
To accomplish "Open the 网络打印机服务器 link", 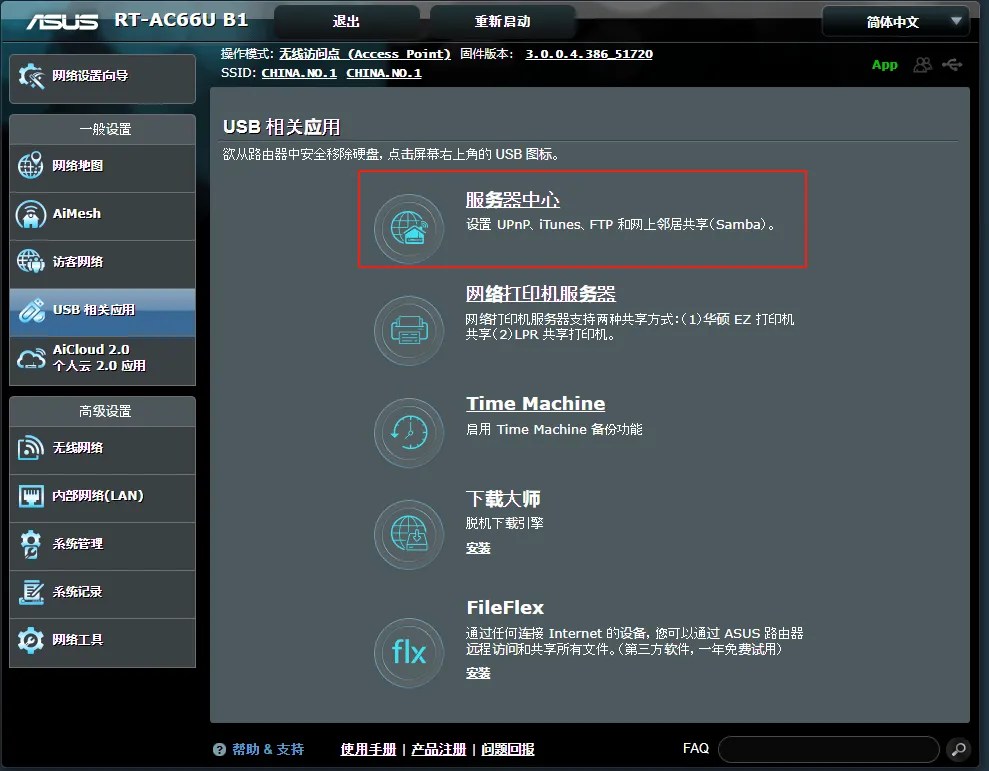I will [541, 294].
